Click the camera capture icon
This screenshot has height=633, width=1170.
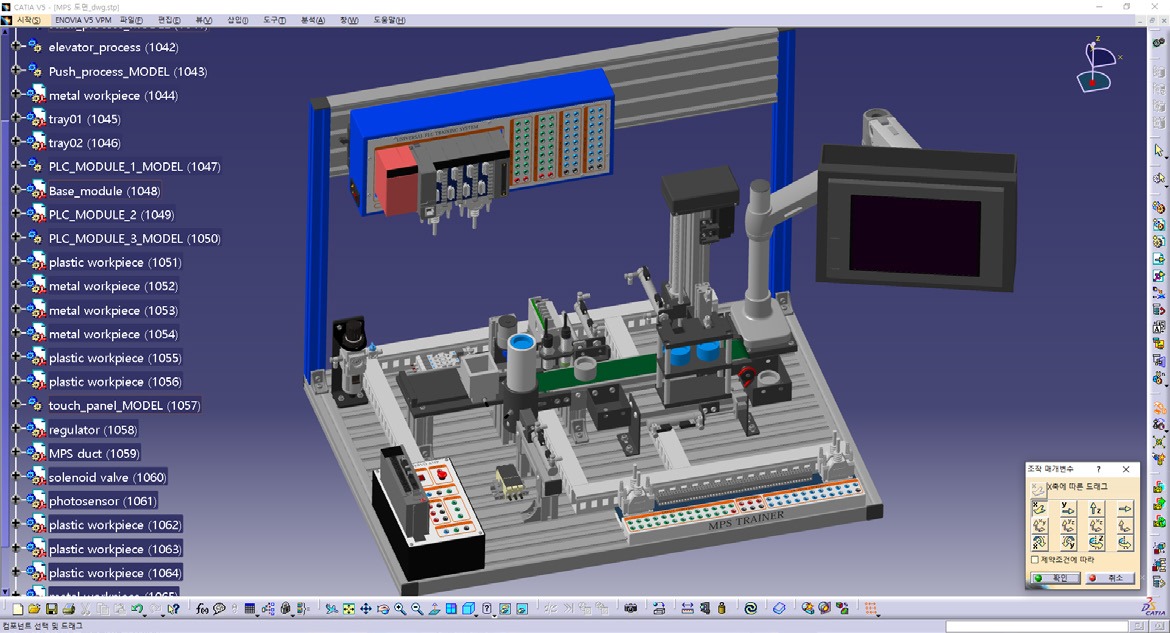630,609
